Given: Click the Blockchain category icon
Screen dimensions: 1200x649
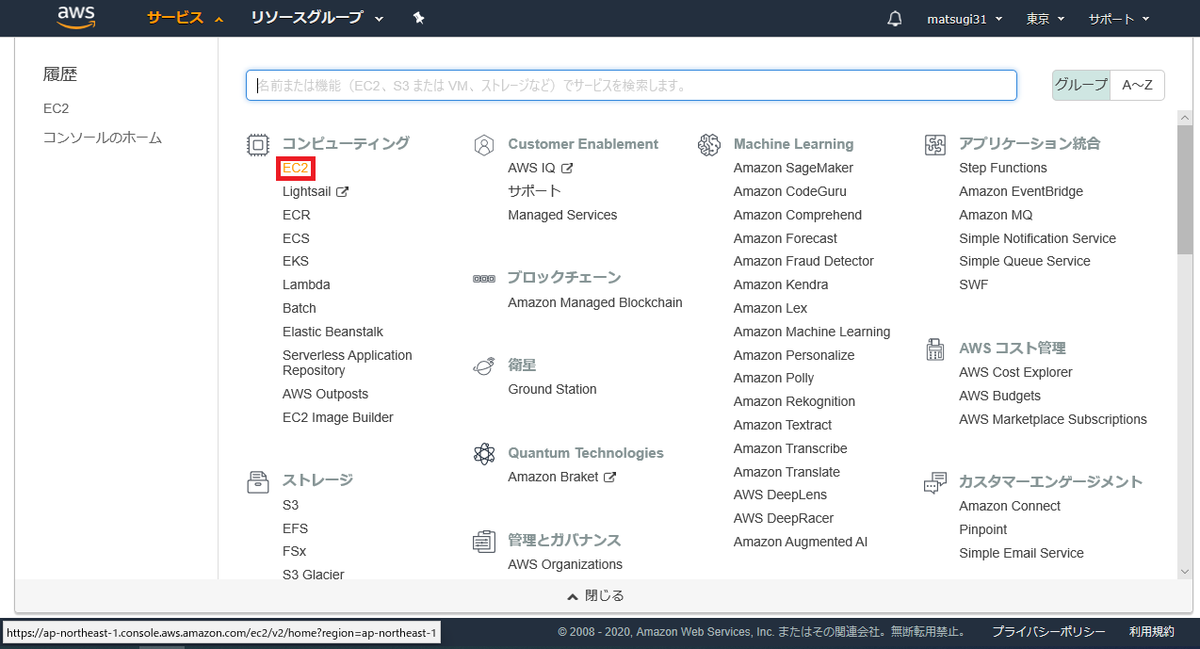Looking at the screenshot, I should coord(484,279).
